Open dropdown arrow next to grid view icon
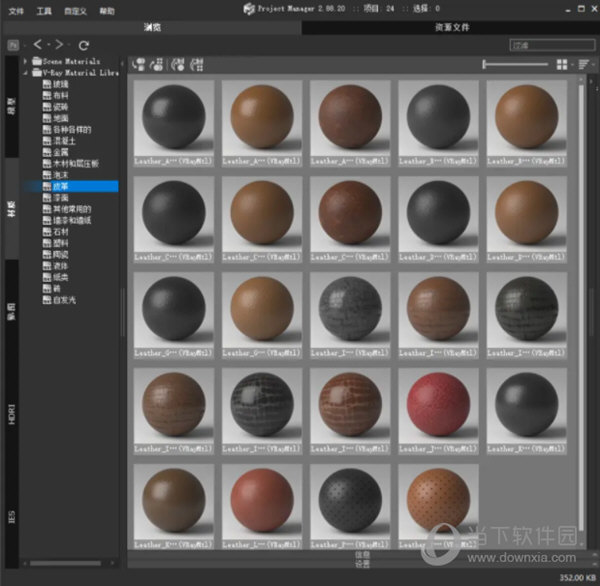The height and width of the screenshot is (586, 600). [572, 65]
